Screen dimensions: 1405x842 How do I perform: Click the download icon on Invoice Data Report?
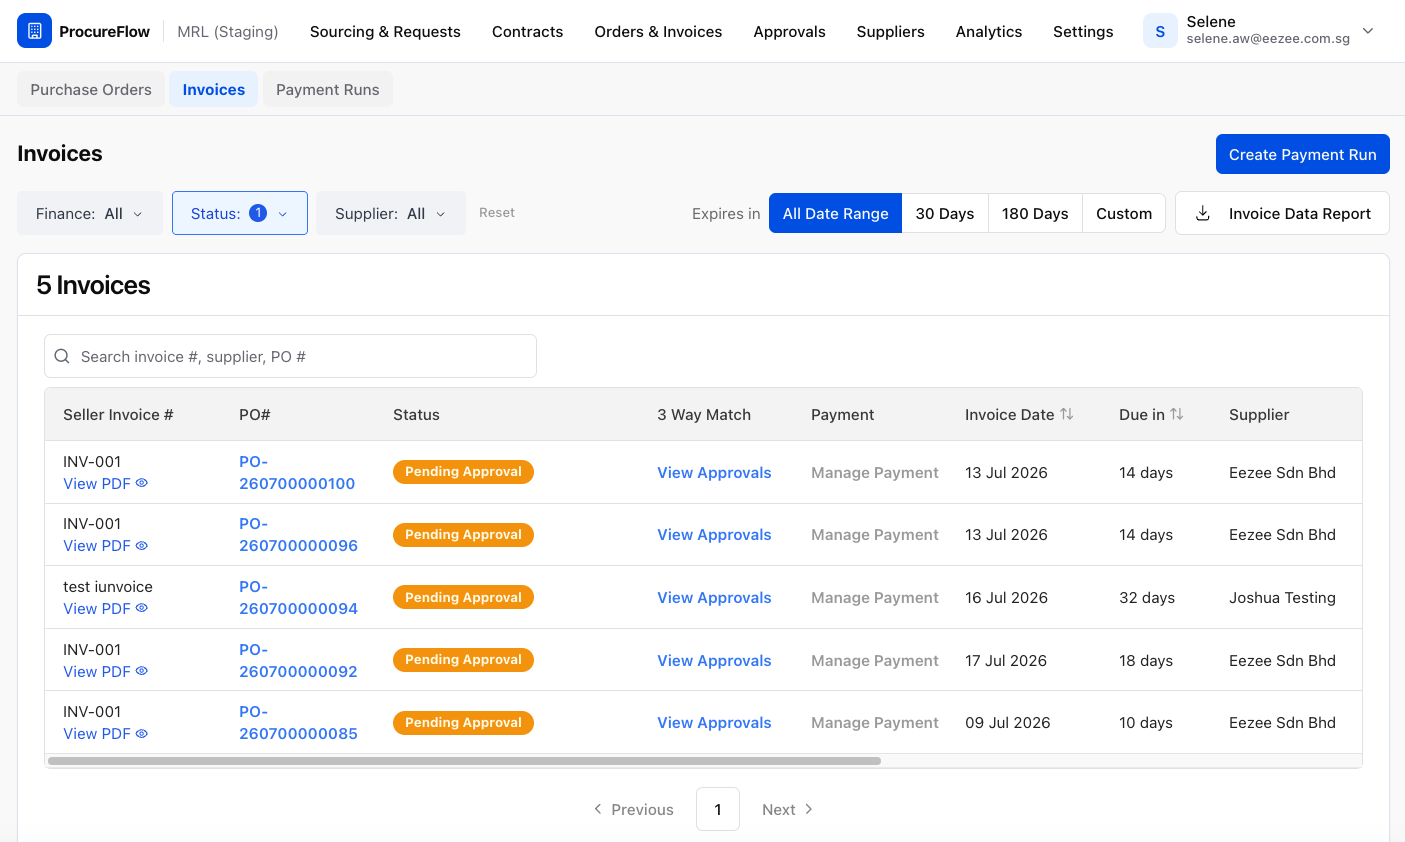(1203, 213)
